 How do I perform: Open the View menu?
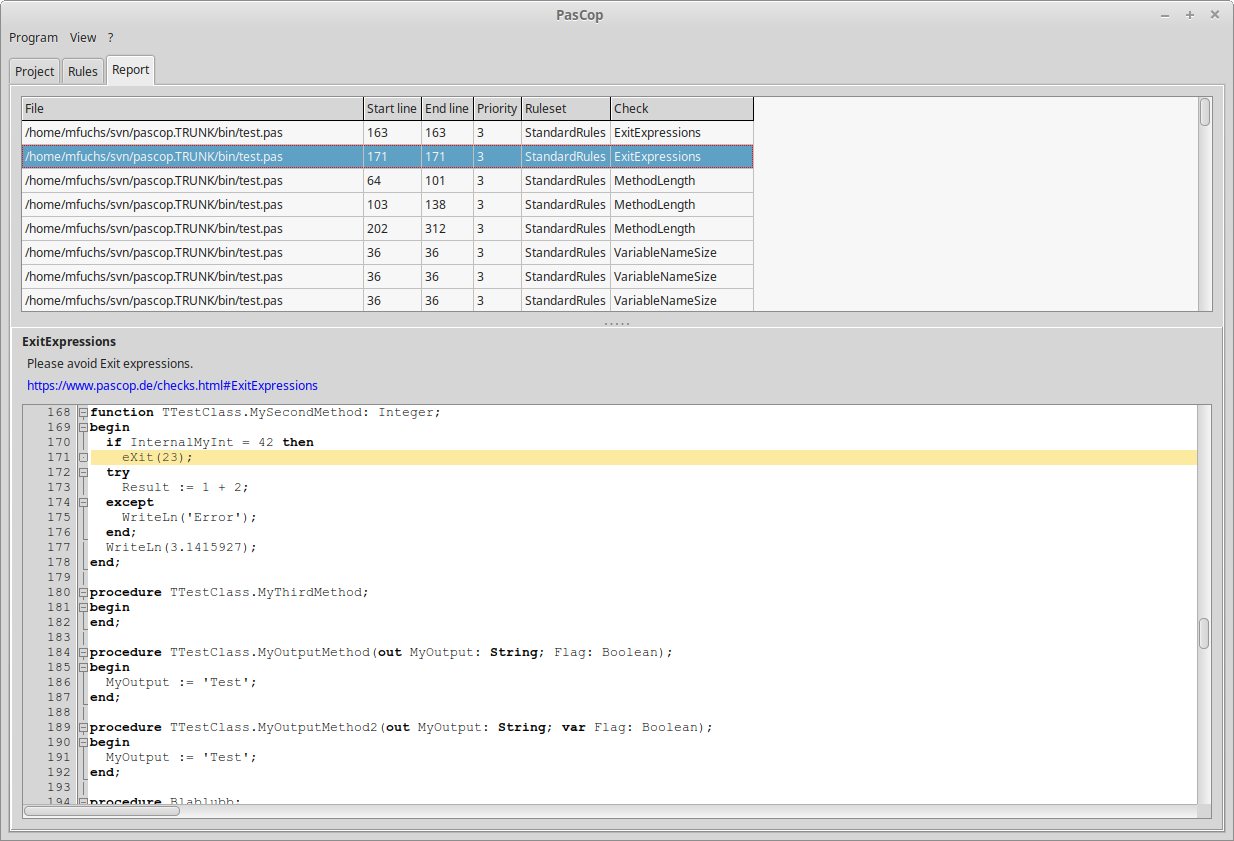point(83,38)
